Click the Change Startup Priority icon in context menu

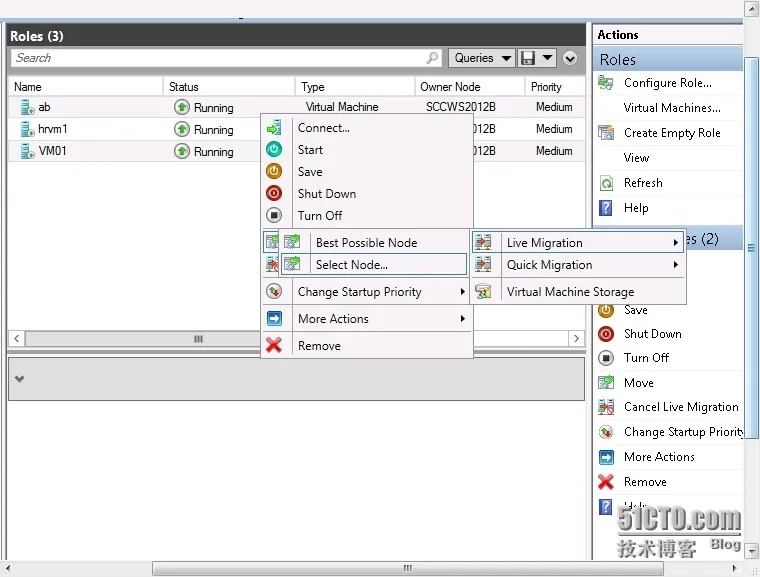point(274,291)
